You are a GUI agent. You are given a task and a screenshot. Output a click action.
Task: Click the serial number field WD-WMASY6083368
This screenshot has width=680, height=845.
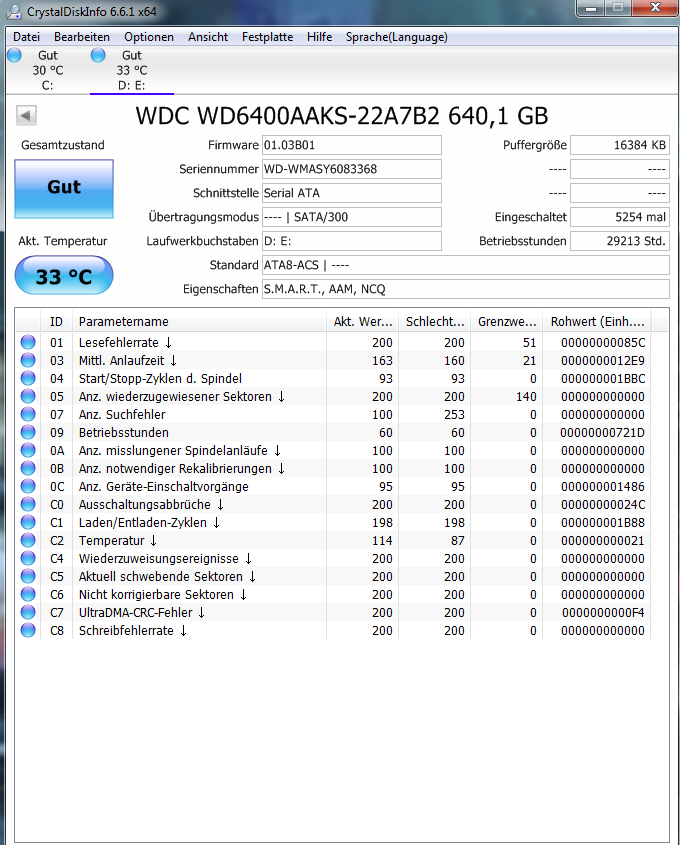coord(352,169)
